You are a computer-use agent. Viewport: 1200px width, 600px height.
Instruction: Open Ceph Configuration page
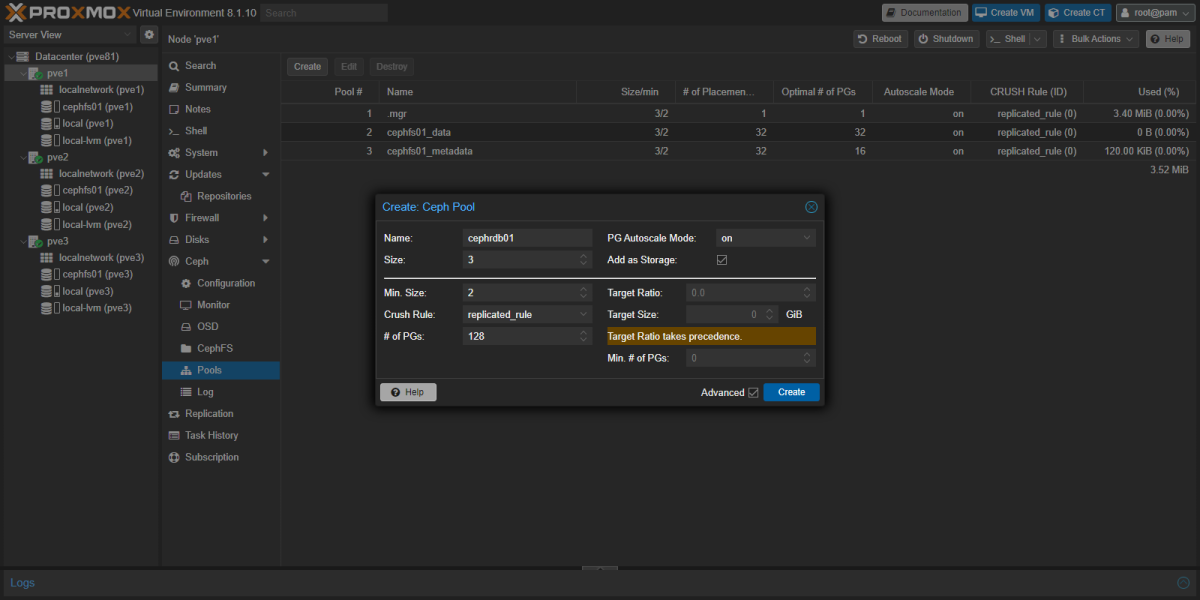pyautogui.click(x=226, y=283)
